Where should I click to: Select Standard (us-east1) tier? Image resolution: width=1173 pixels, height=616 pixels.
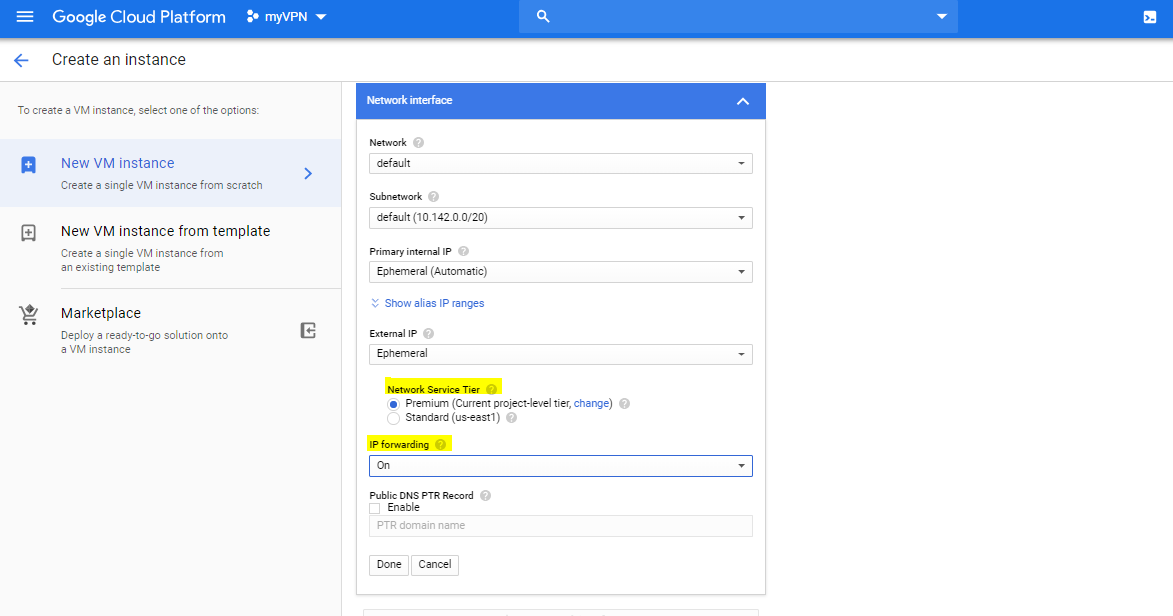click(x=393, y=418)
